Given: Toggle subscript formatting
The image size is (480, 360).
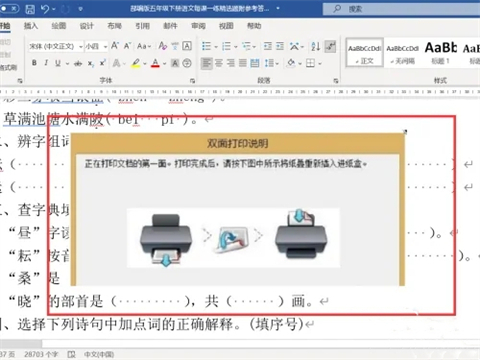Looking at the screenshot, I should 91,63.
